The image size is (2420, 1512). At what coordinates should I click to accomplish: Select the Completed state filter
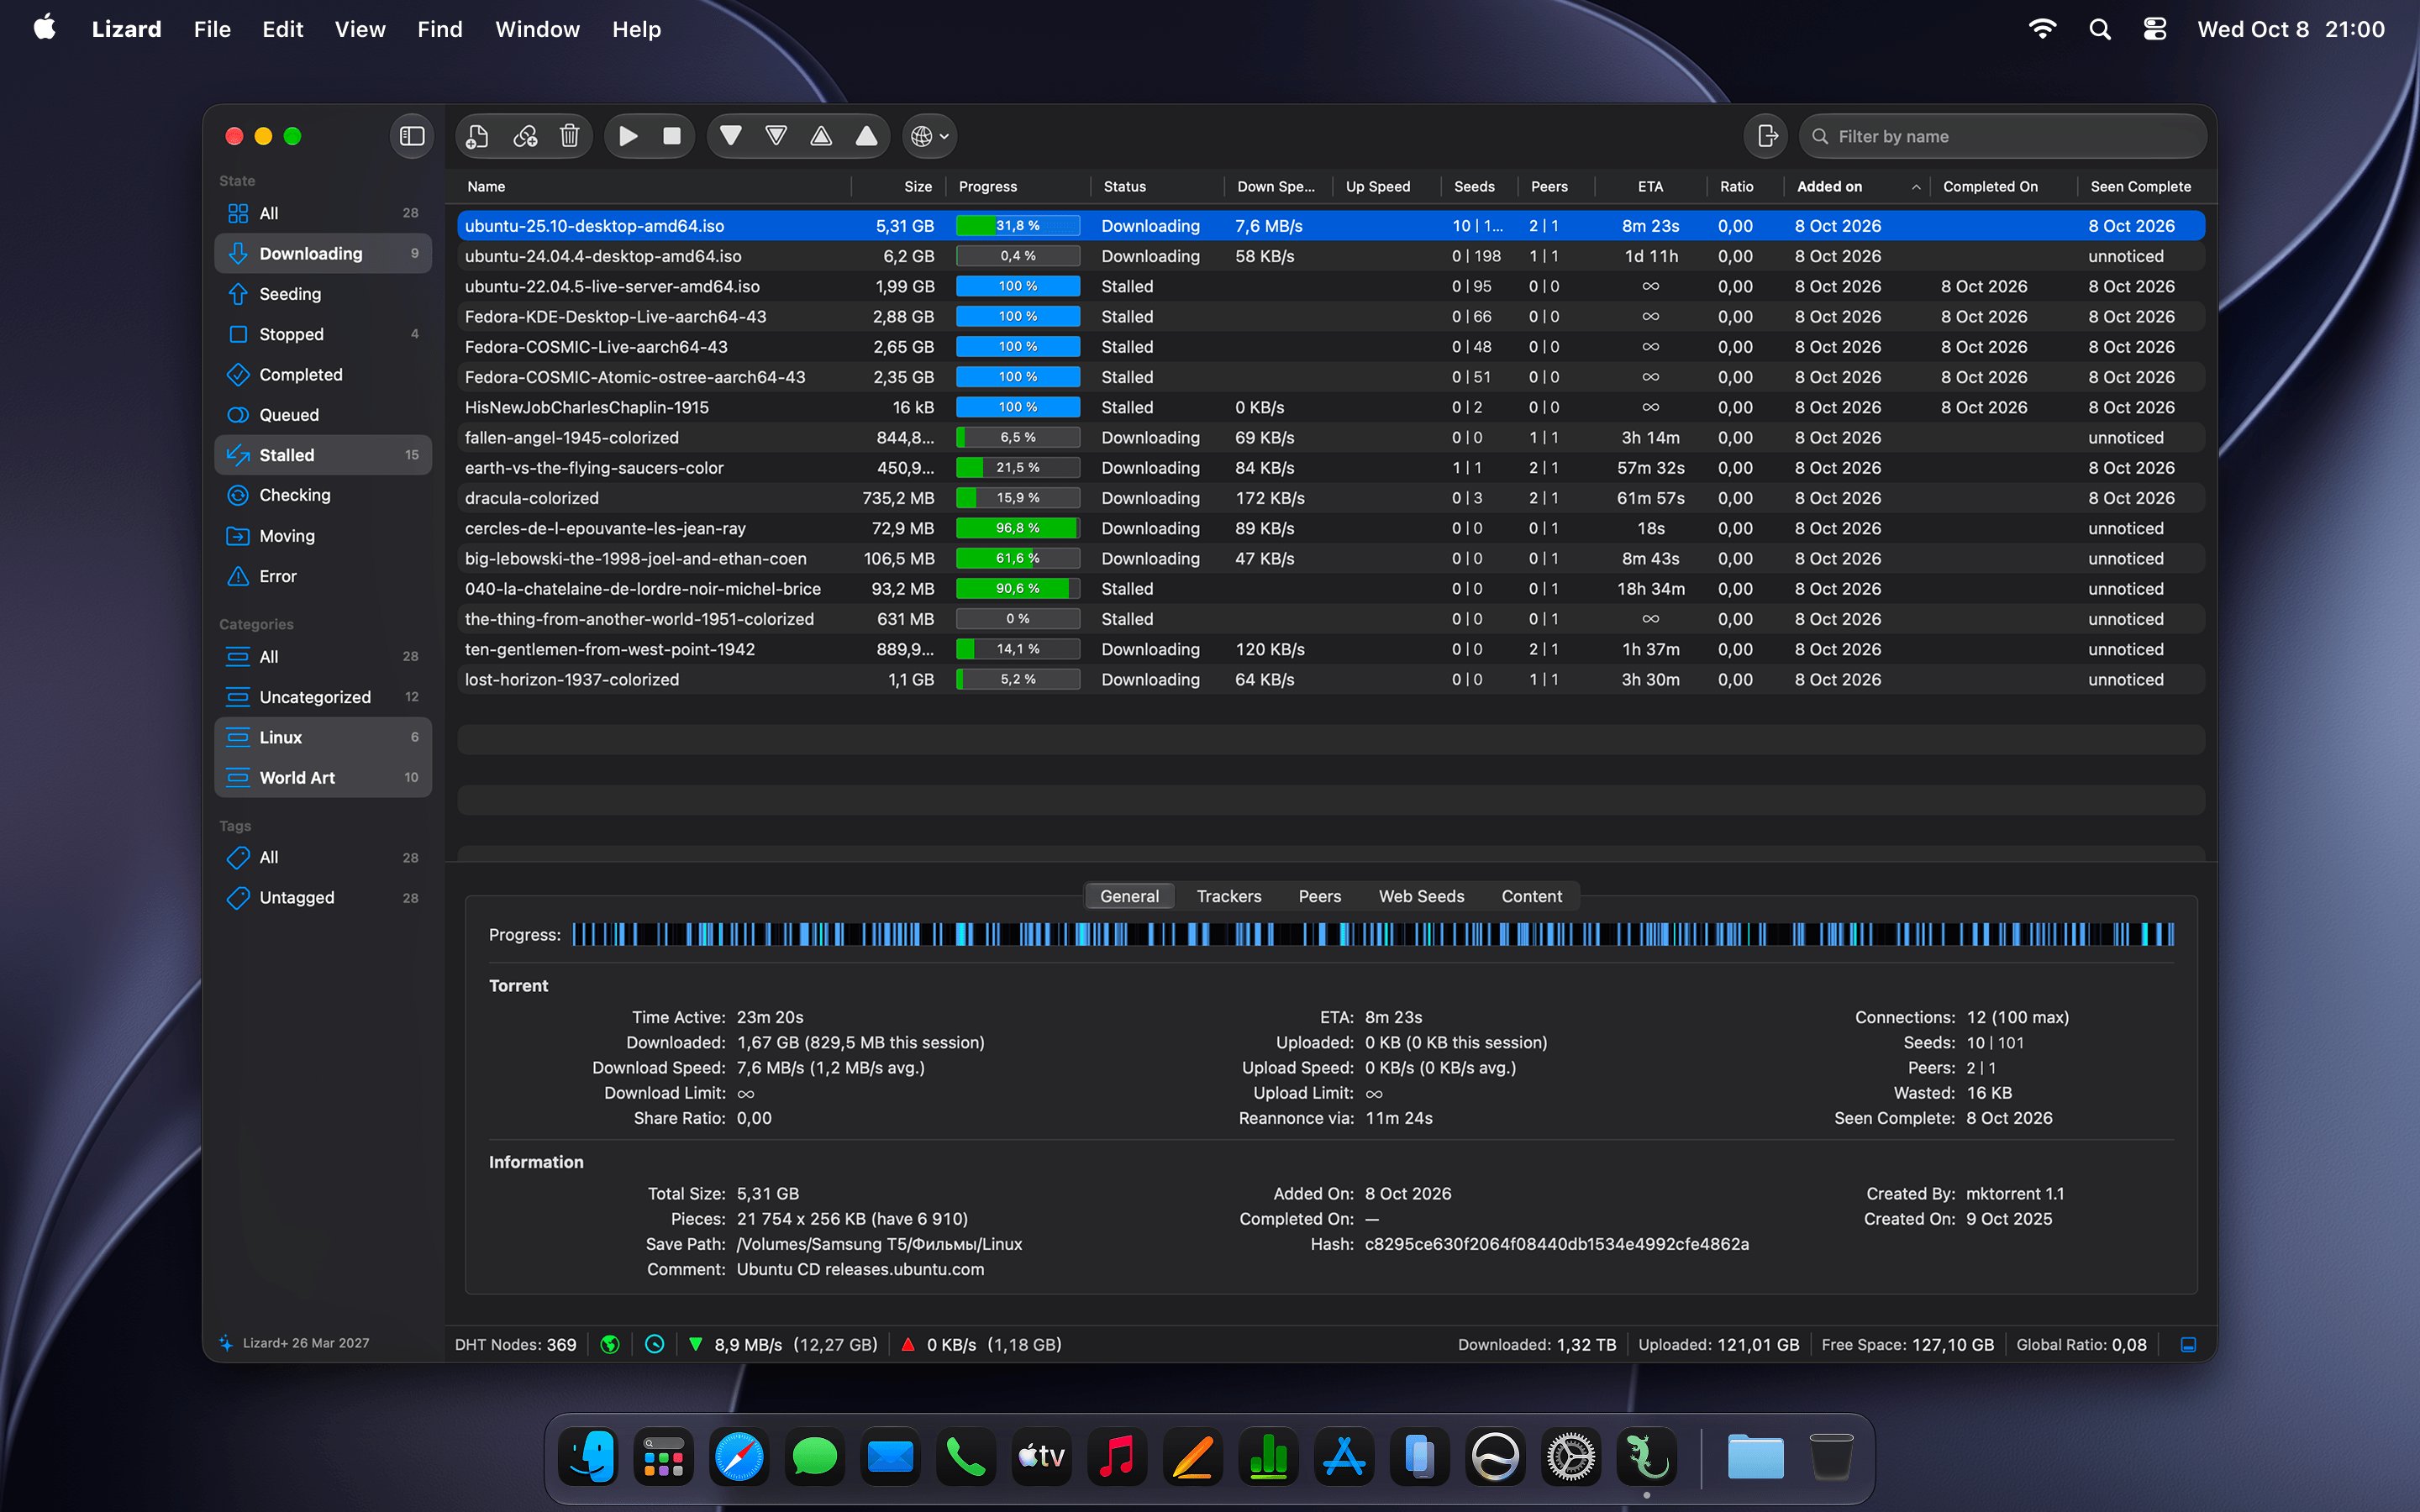point(323,374)
